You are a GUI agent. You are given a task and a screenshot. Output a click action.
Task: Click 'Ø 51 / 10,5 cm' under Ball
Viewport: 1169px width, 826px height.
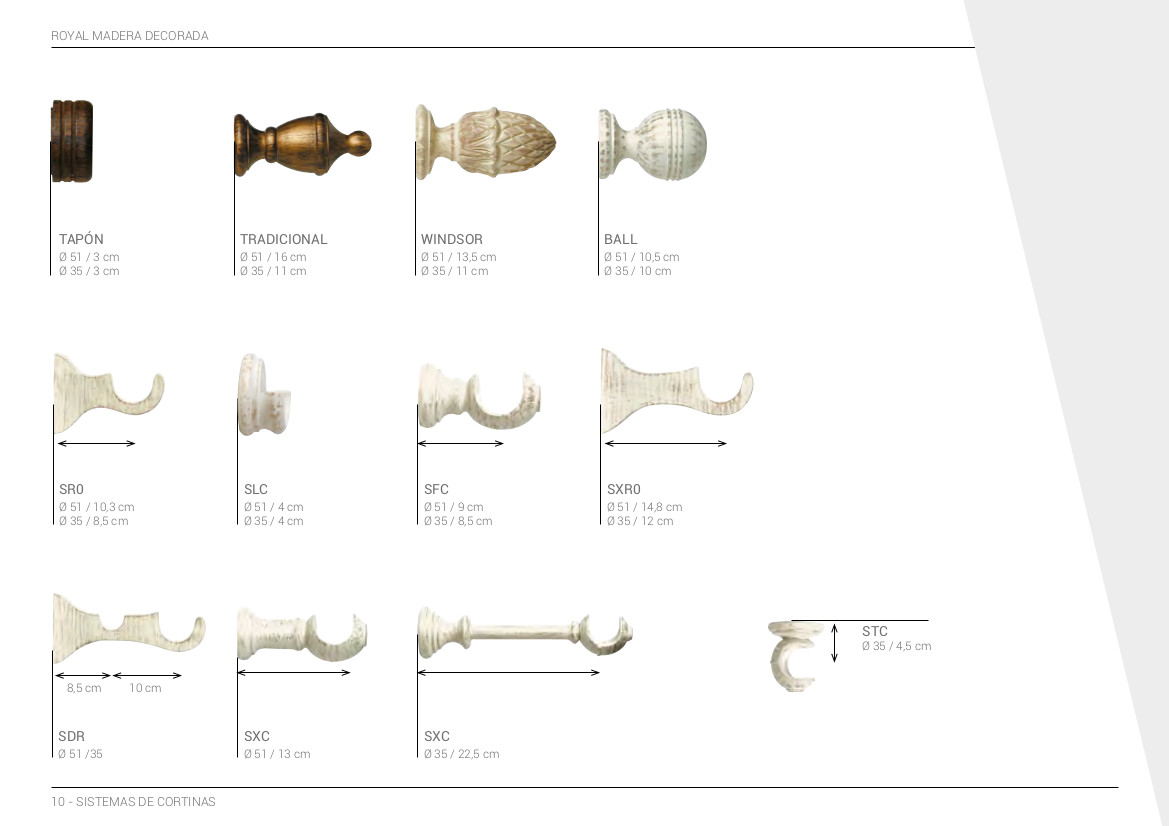[641, 257]
